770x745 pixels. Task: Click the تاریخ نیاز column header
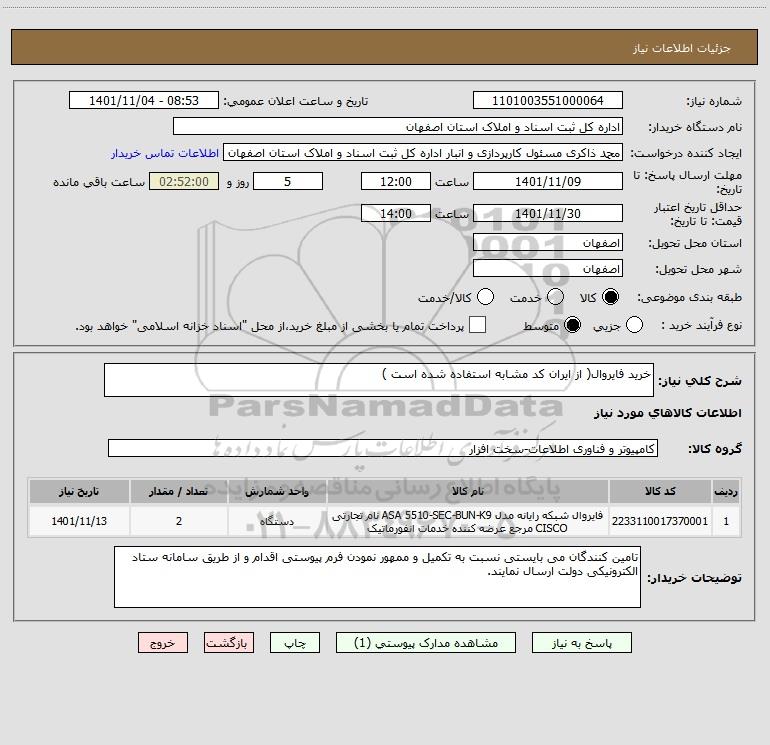click(x=79, y=491)
